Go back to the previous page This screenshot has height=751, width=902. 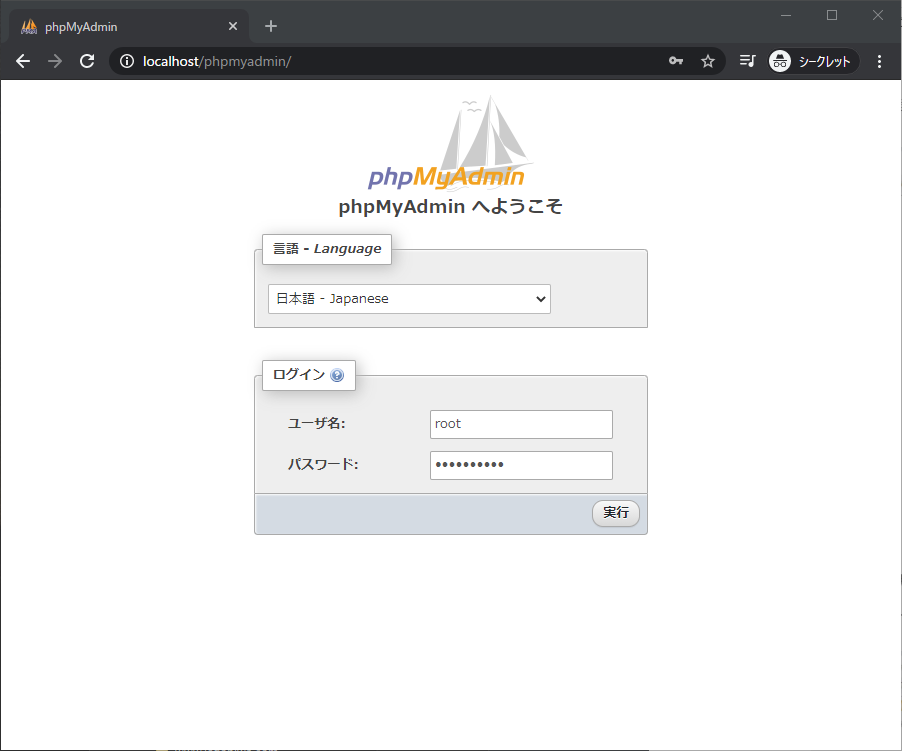point(23,61)
